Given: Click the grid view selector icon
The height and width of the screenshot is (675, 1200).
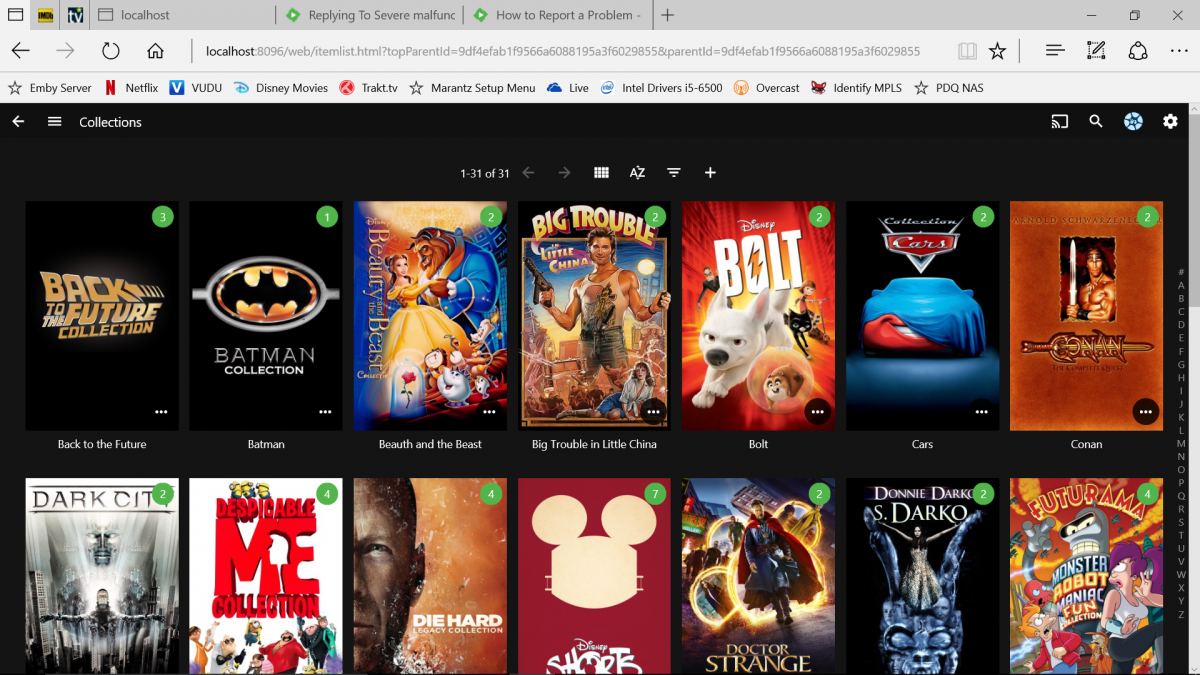Looking at the screenshot, I should pos(601,173).
